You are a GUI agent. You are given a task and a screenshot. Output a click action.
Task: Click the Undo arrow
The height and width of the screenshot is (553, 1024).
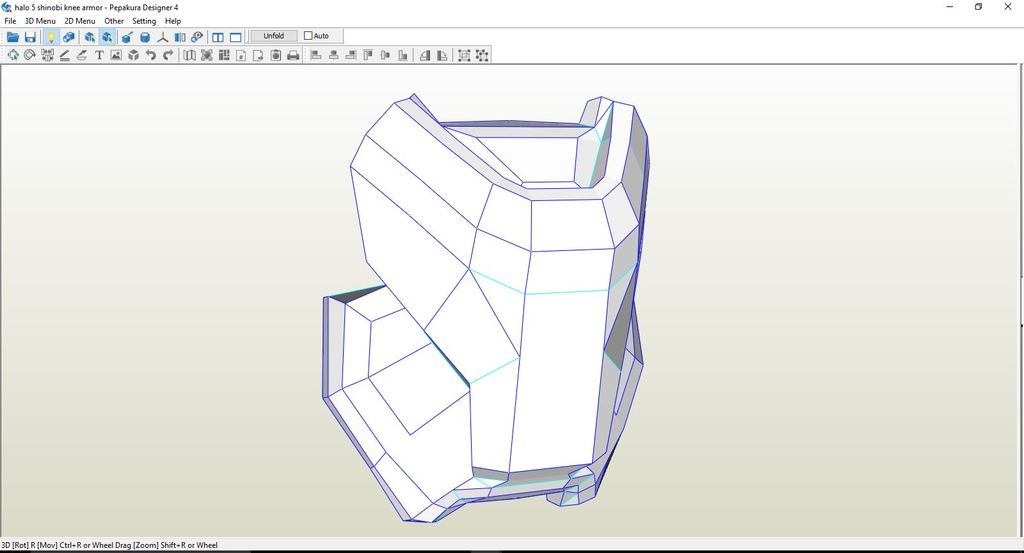(x=151, y=55)
